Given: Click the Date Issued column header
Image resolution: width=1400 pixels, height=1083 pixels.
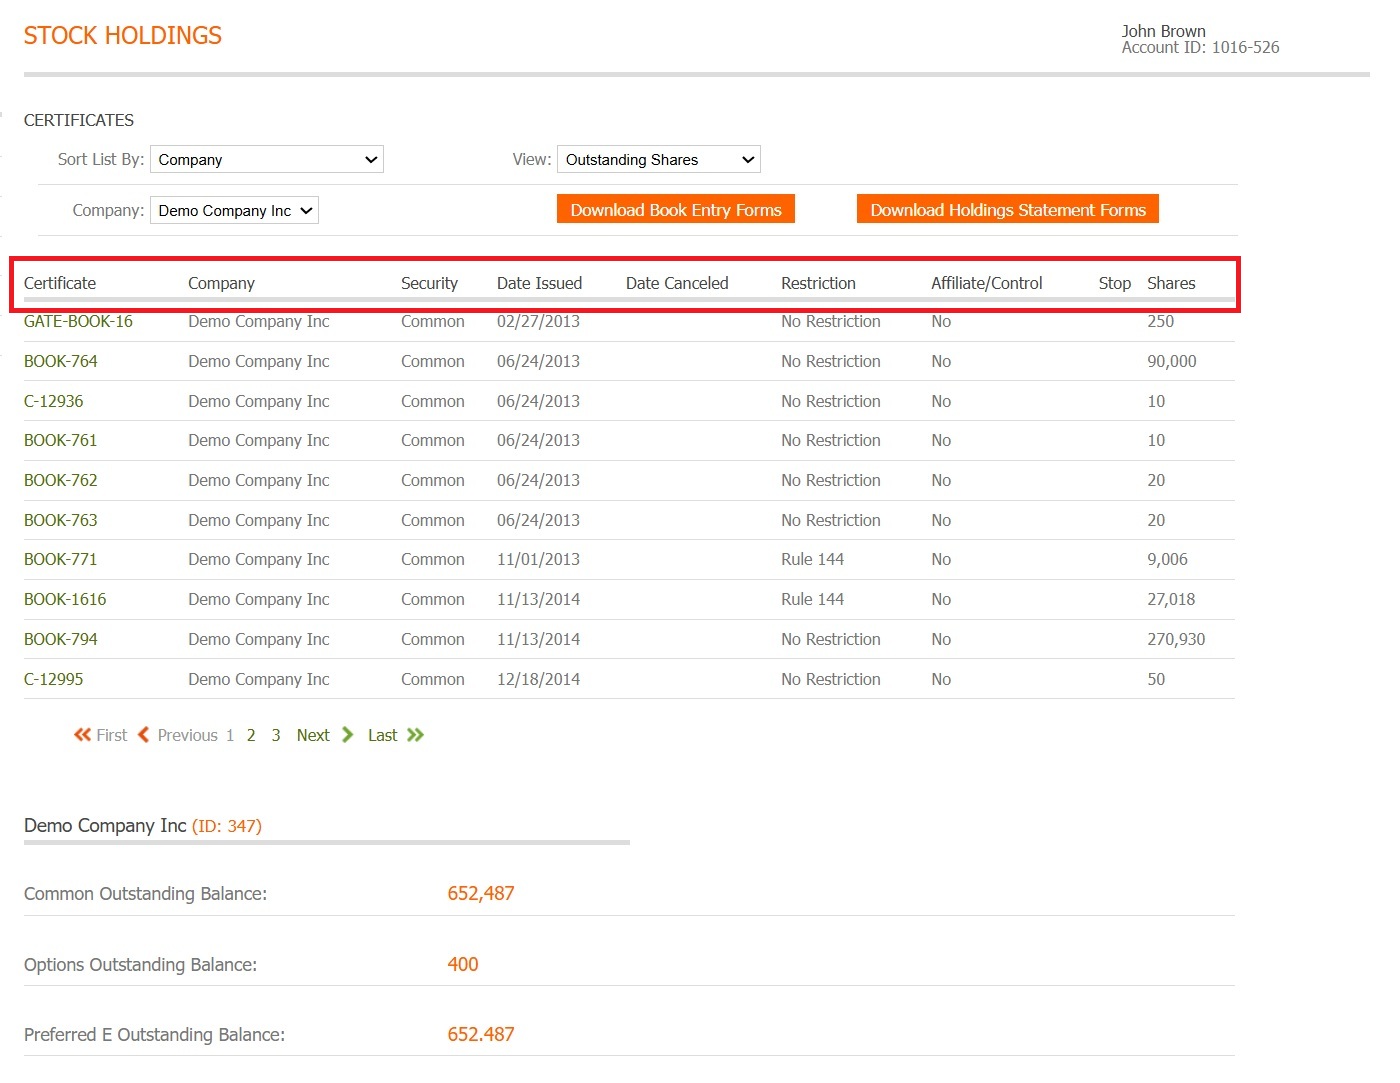Looking at the screenshot, I should click(539, 284).
